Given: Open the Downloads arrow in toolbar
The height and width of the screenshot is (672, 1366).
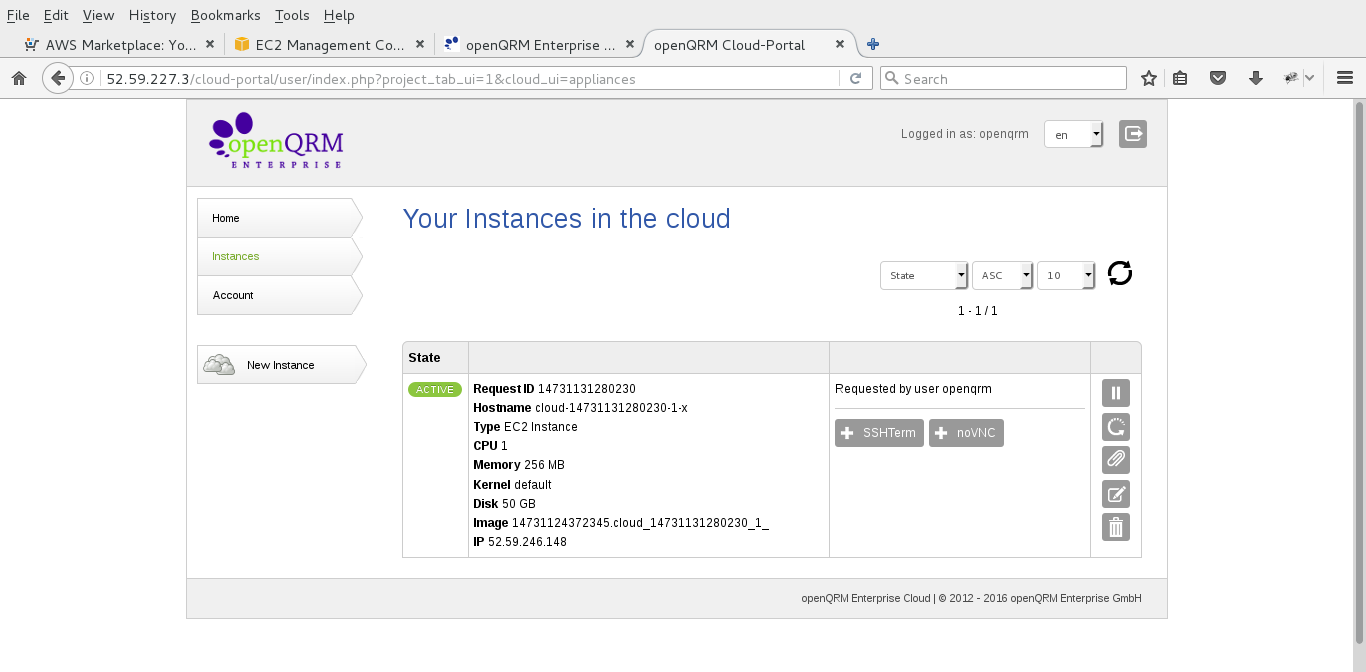Looking at the screenshot, I should click(1256, 78).
